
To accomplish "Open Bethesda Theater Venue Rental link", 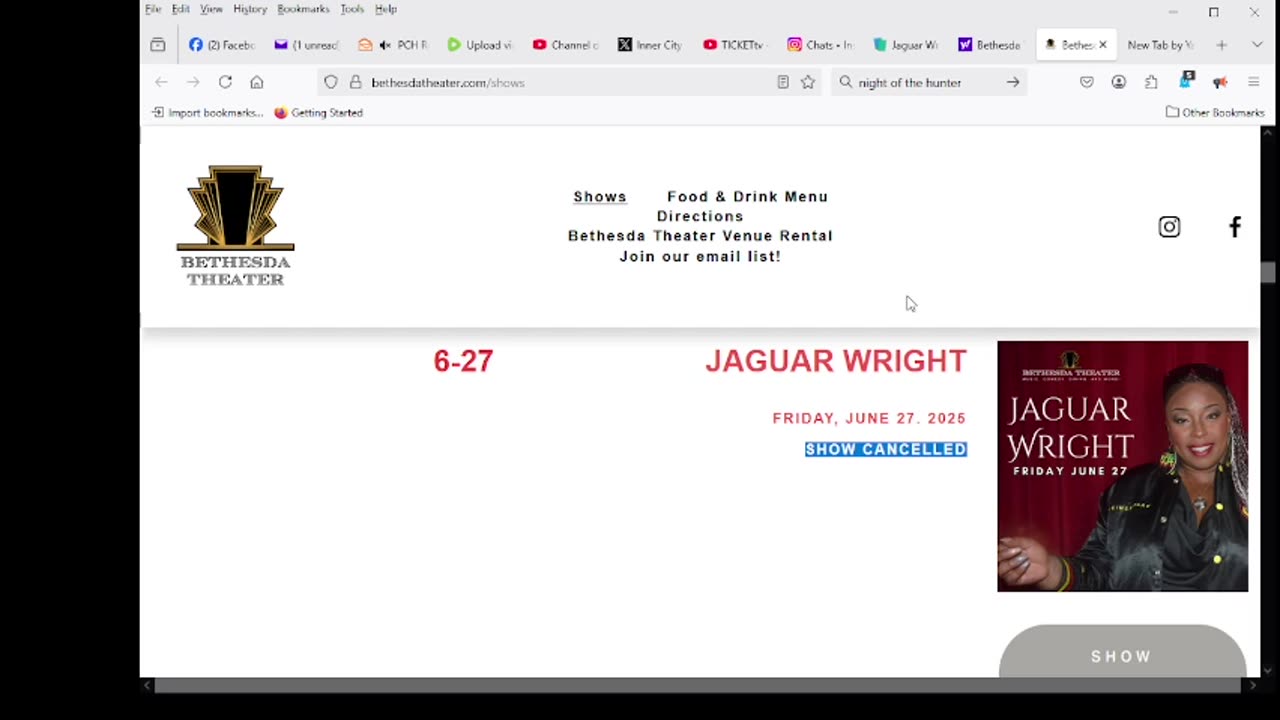I will 700,236.
